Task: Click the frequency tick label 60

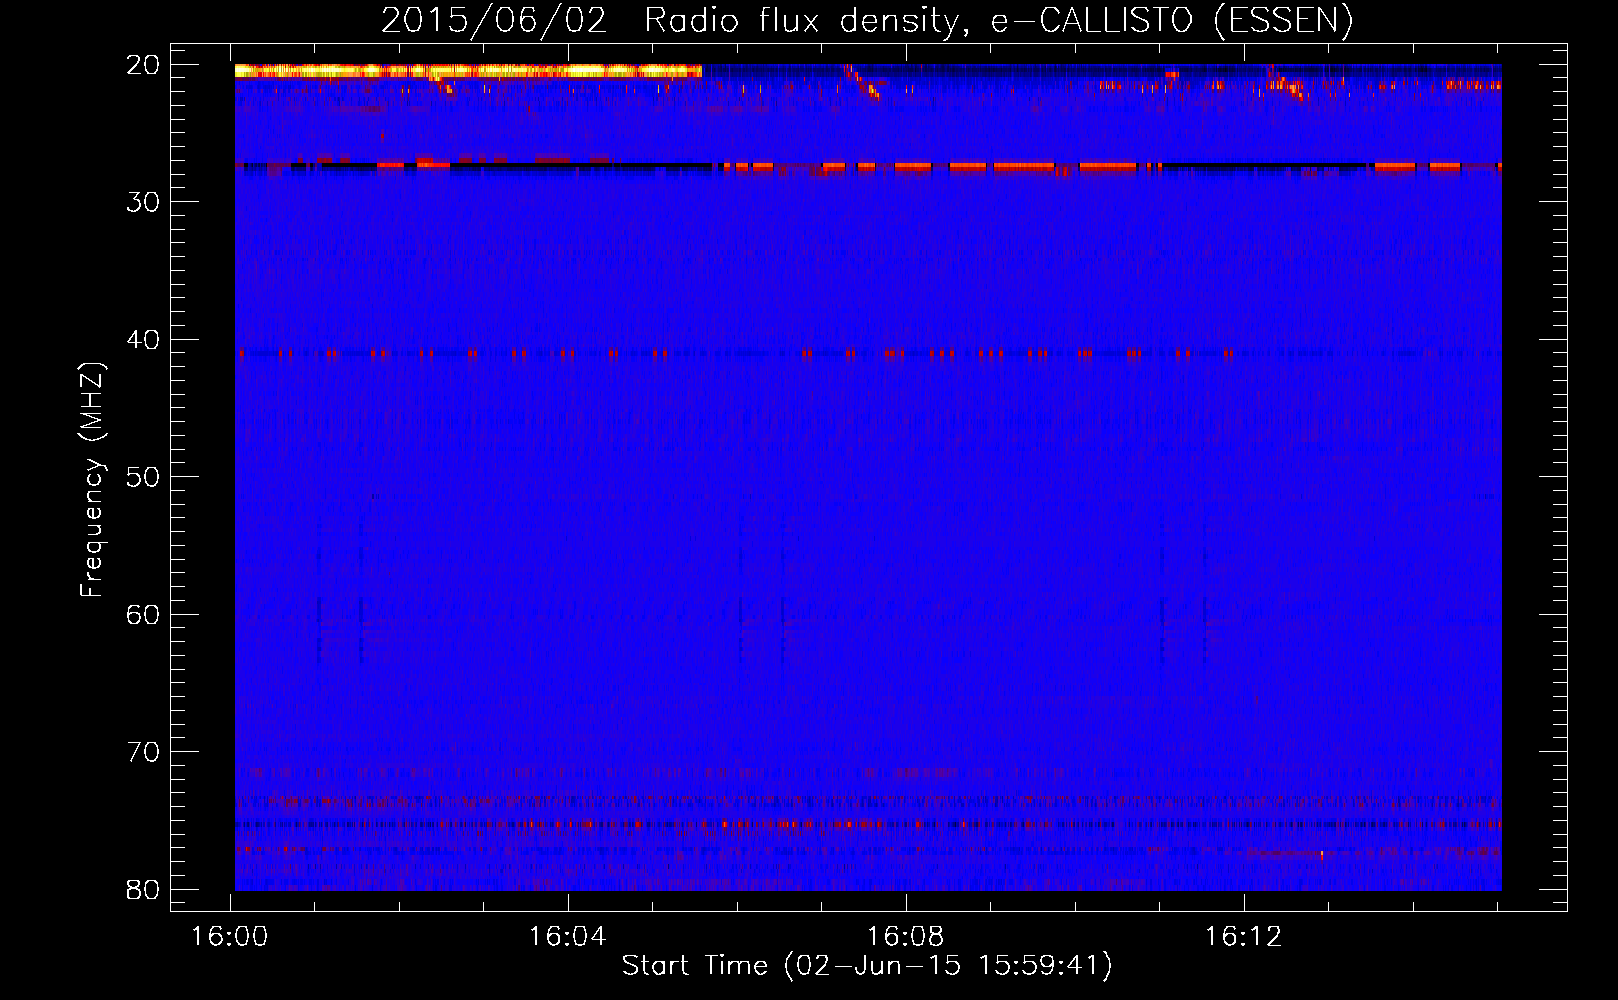Action: pos(144,615)
